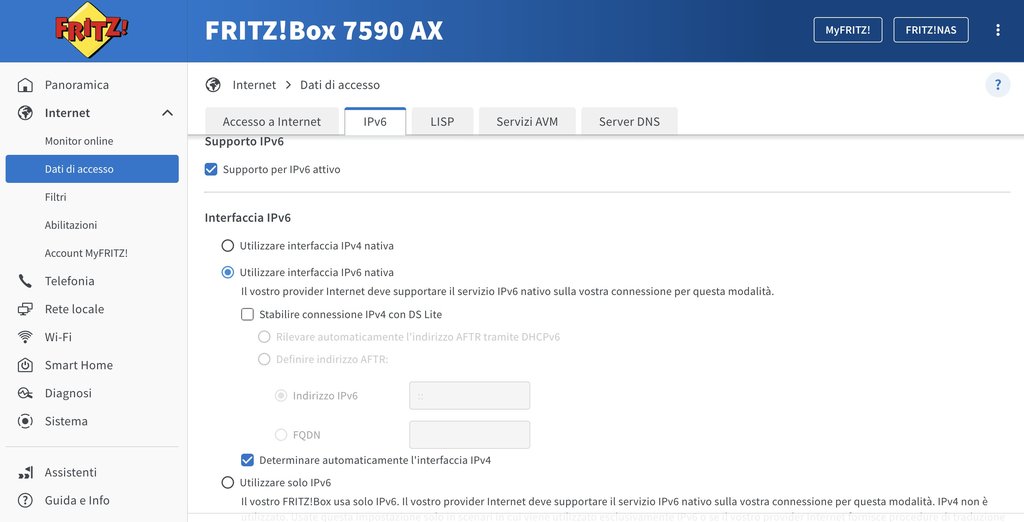Select Rilevare automaticamente l'indirizzo AFTR radio
Screen dimensions: 1024x522
coord(264,336)
